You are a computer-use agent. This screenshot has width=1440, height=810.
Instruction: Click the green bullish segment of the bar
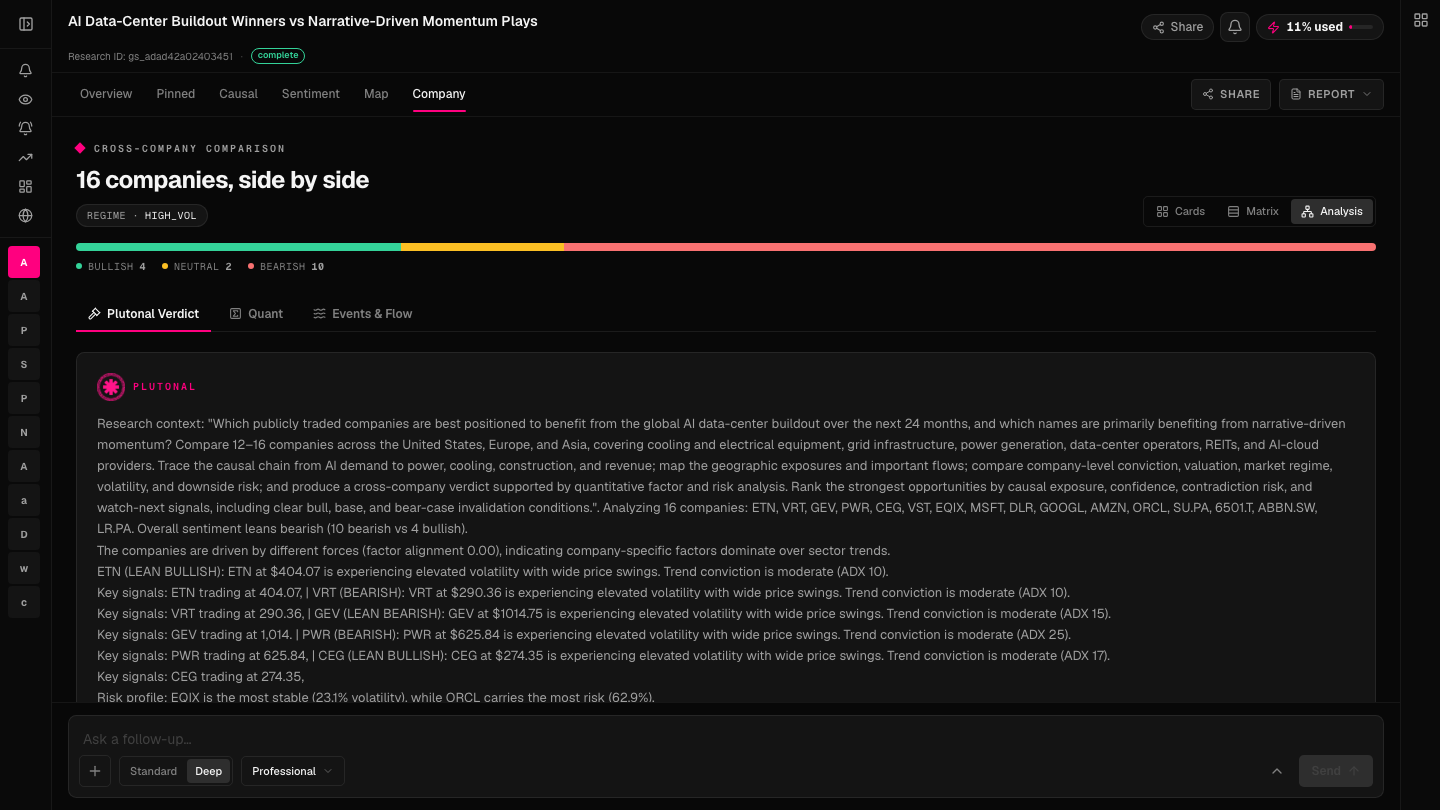(x=239, y=247)
